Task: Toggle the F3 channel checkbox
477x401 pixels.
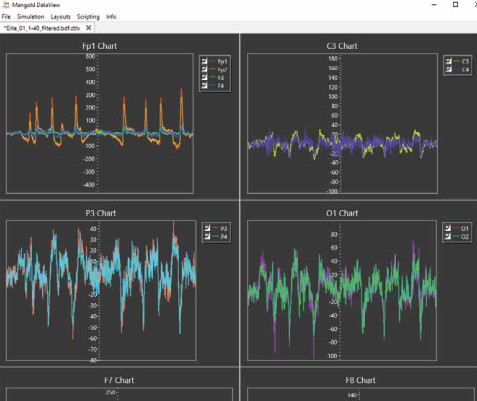Action: coord(205,77)
